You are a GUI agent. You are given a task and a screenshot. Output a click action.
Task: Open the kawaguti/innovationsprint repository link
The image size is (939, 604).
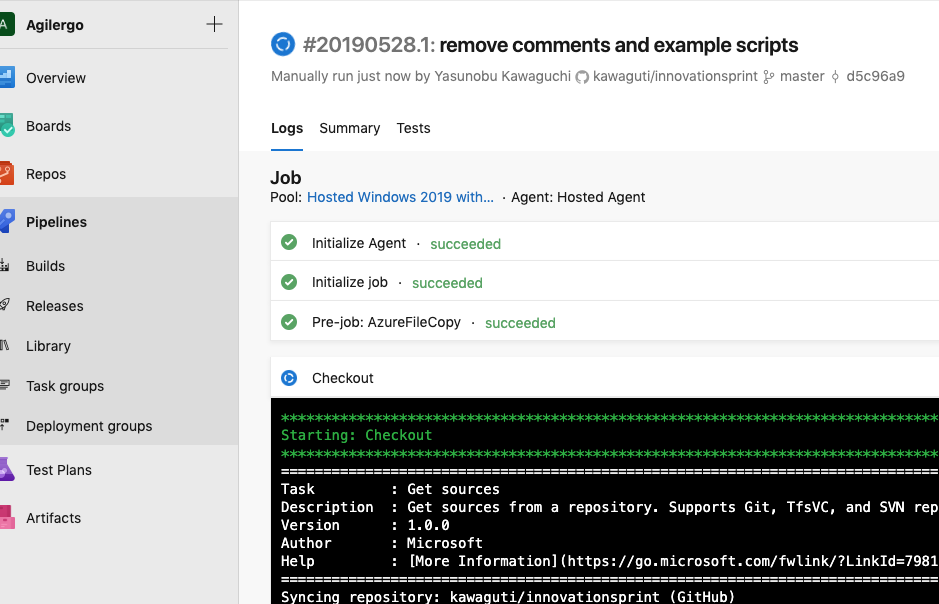point(675,76)
